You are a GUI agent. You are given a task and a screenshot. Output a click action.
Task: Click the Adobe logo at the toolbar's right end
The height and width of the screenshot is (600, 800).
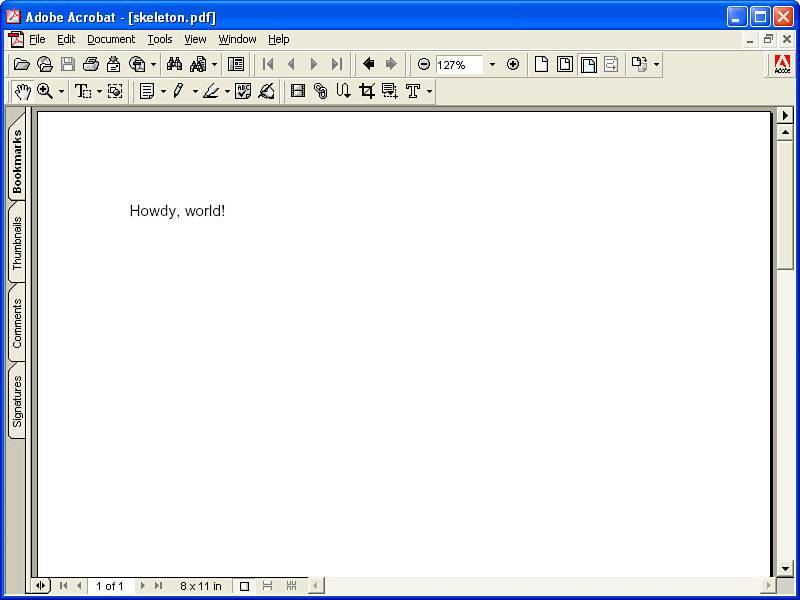pos(782,64)
